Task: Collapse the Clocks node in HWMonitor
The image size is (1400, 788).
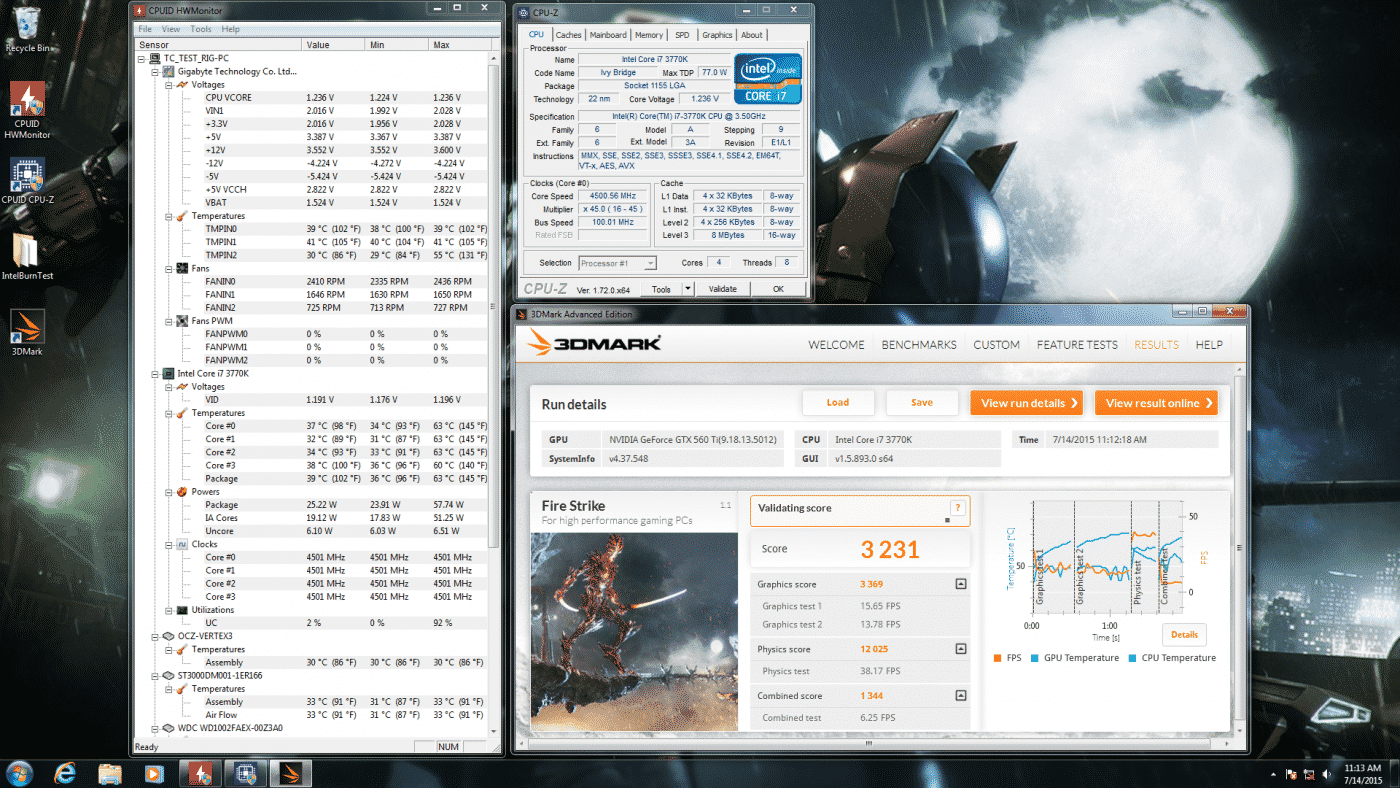Action: tap(169, 544)
